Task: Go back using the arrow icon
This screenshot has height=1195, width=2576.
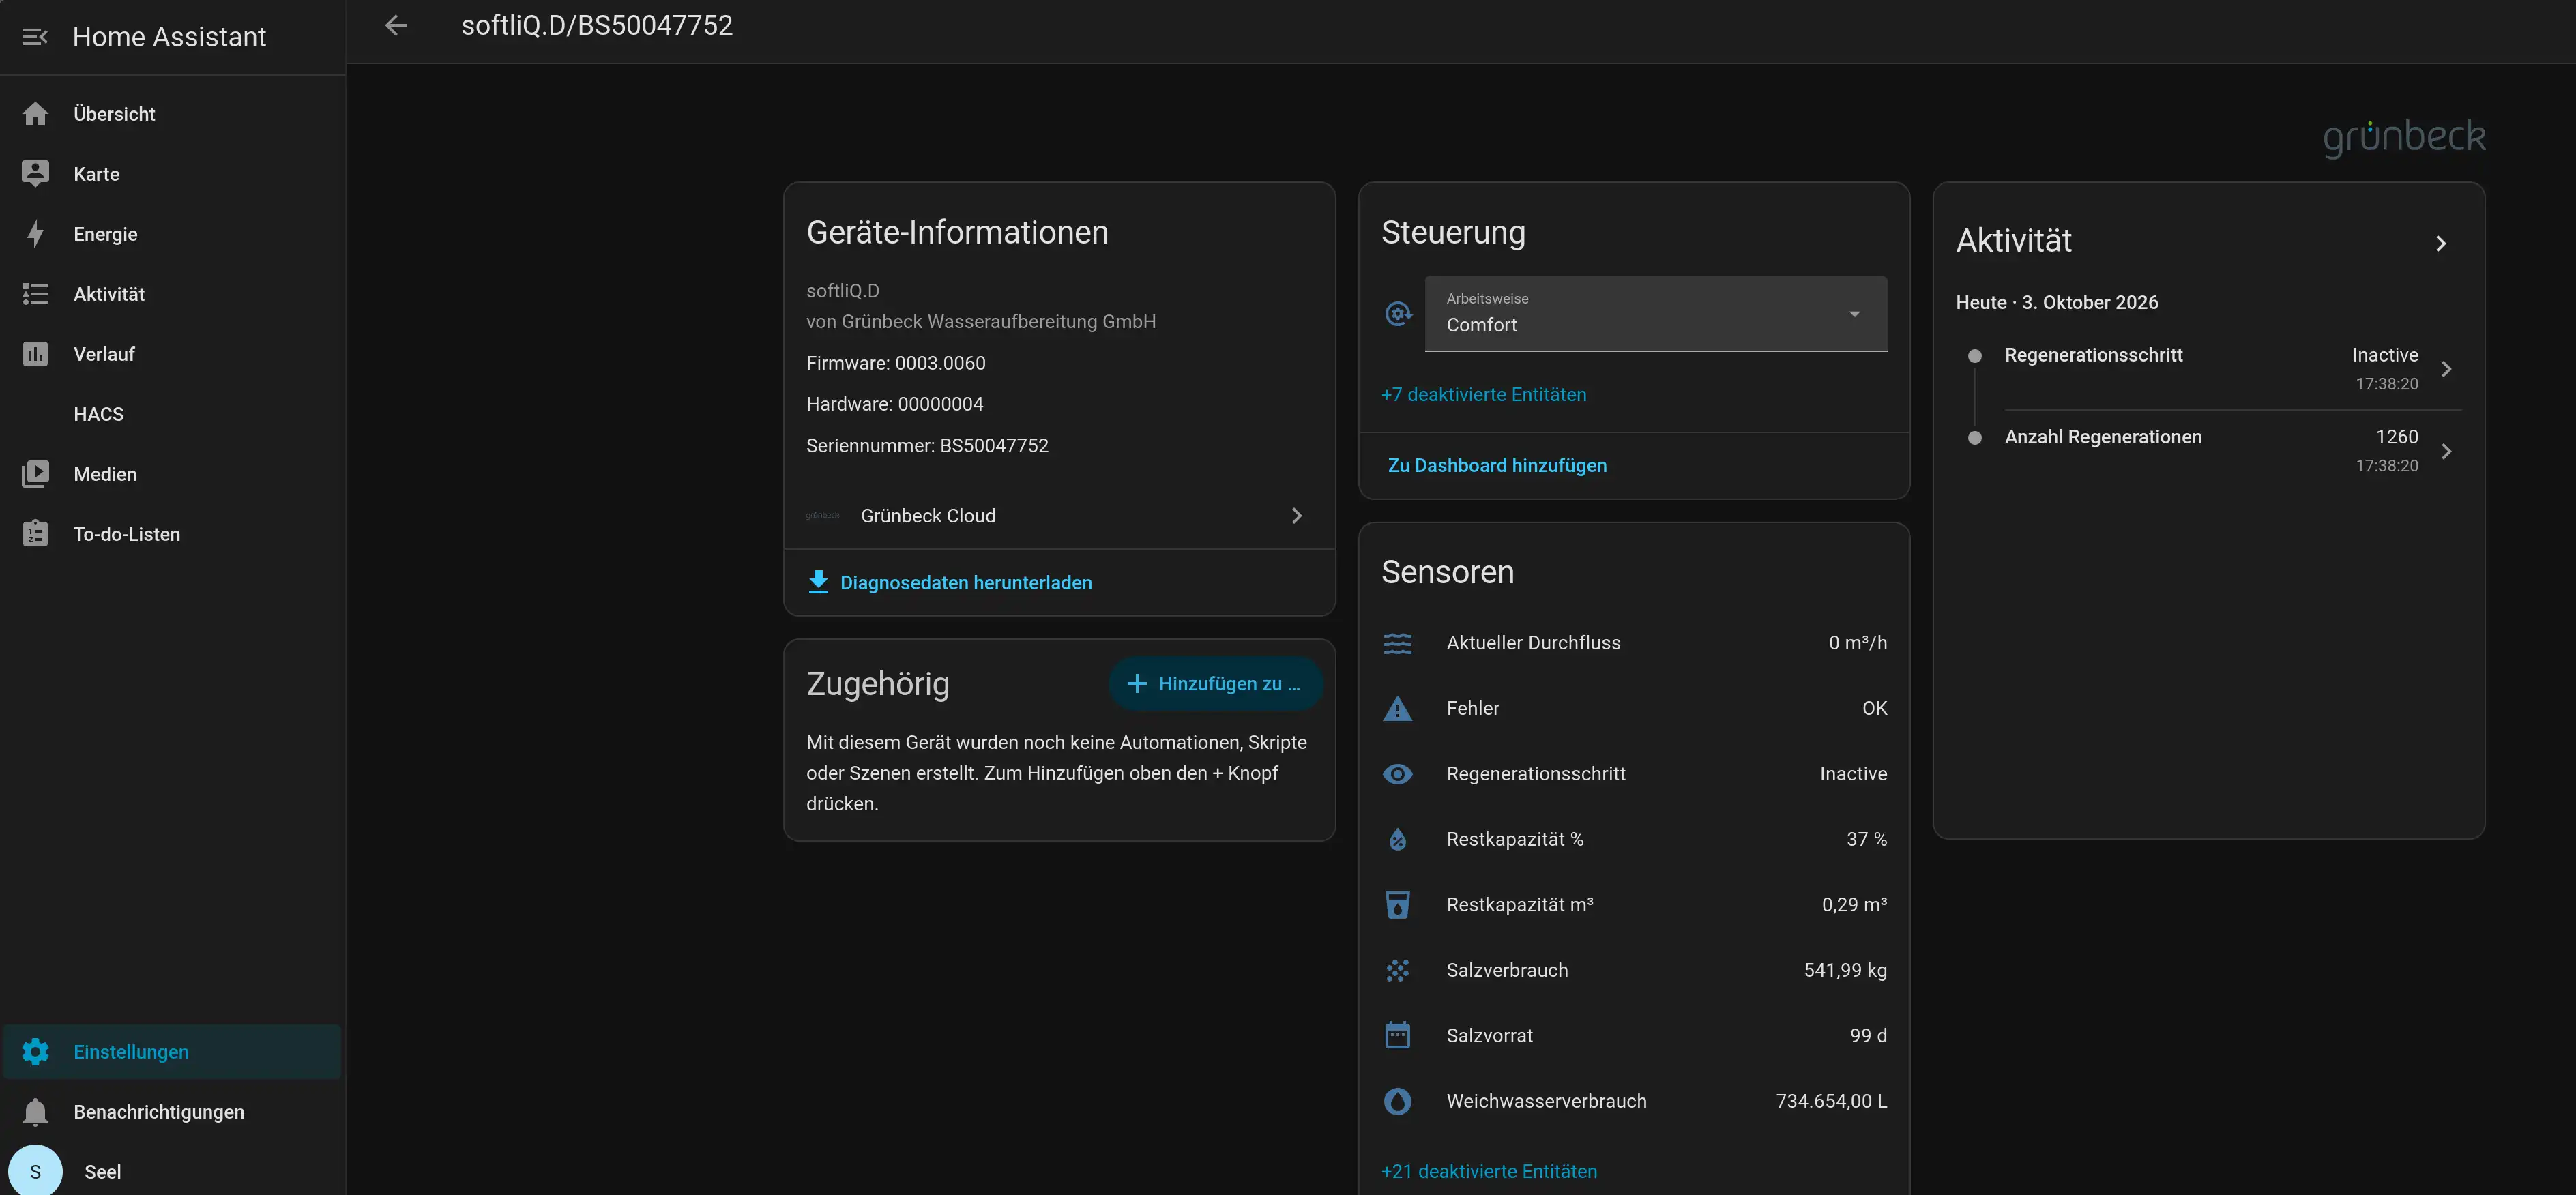Action: [x=396, y=25]
